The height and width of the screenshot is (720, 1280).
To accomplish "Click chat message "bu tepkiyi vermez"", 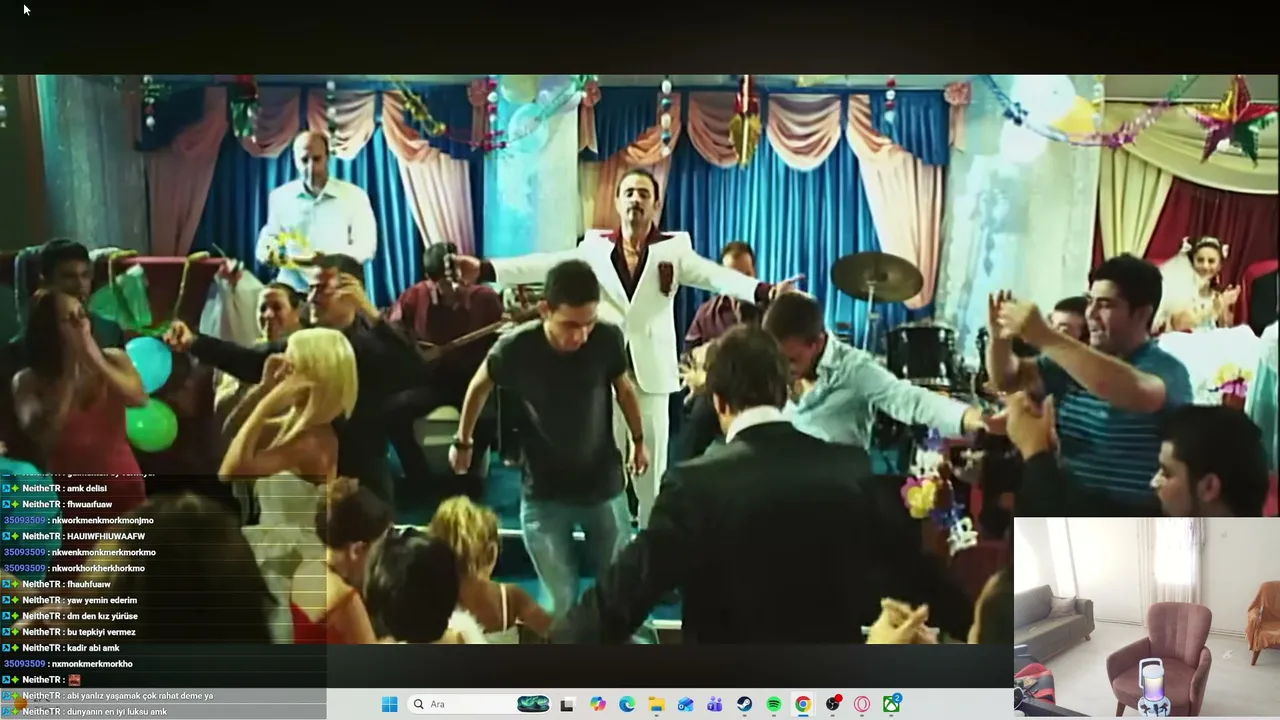I will (101, 632).
